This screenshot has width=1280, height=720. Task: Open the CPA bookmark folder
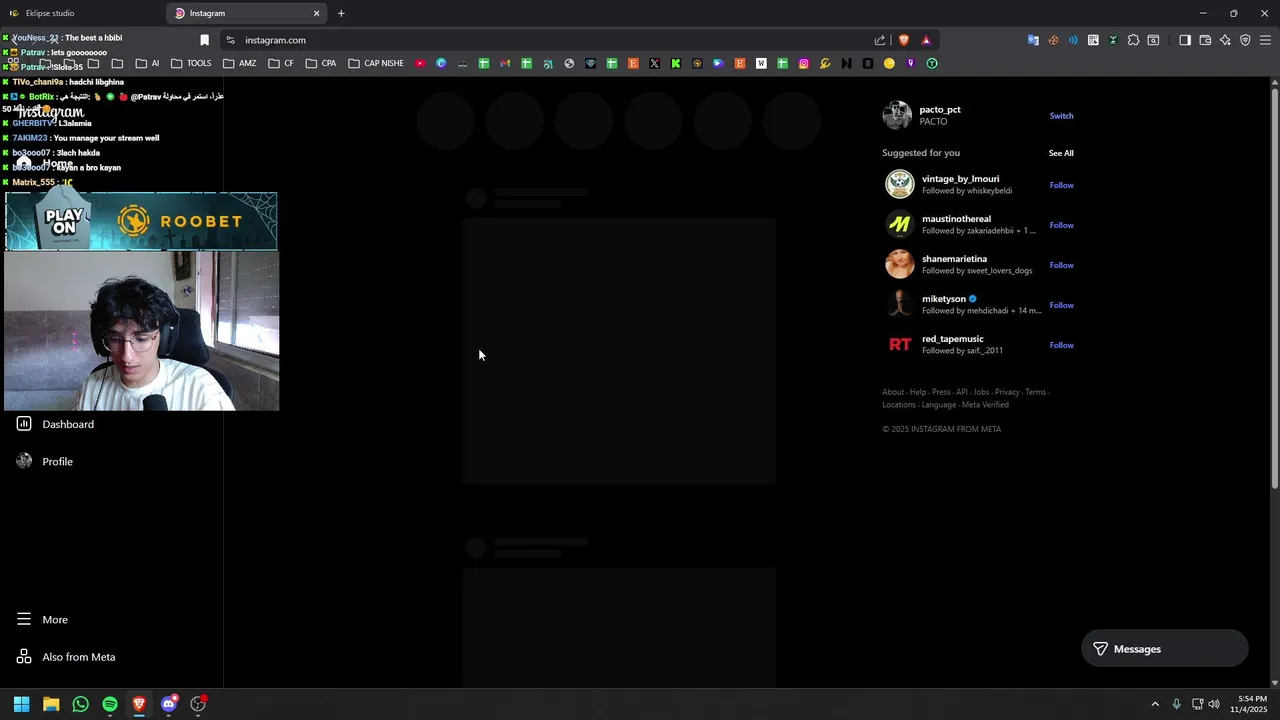pos(321,63)
